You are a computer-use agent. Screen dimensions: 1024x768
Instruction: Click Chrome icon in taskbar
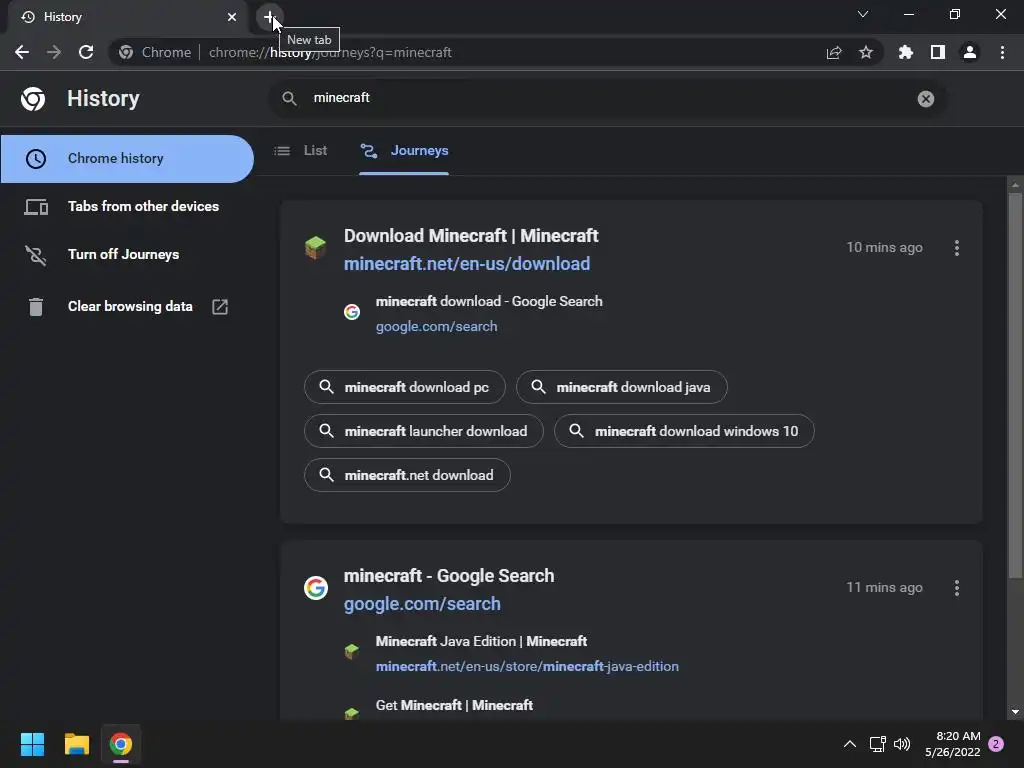point(121,744)
